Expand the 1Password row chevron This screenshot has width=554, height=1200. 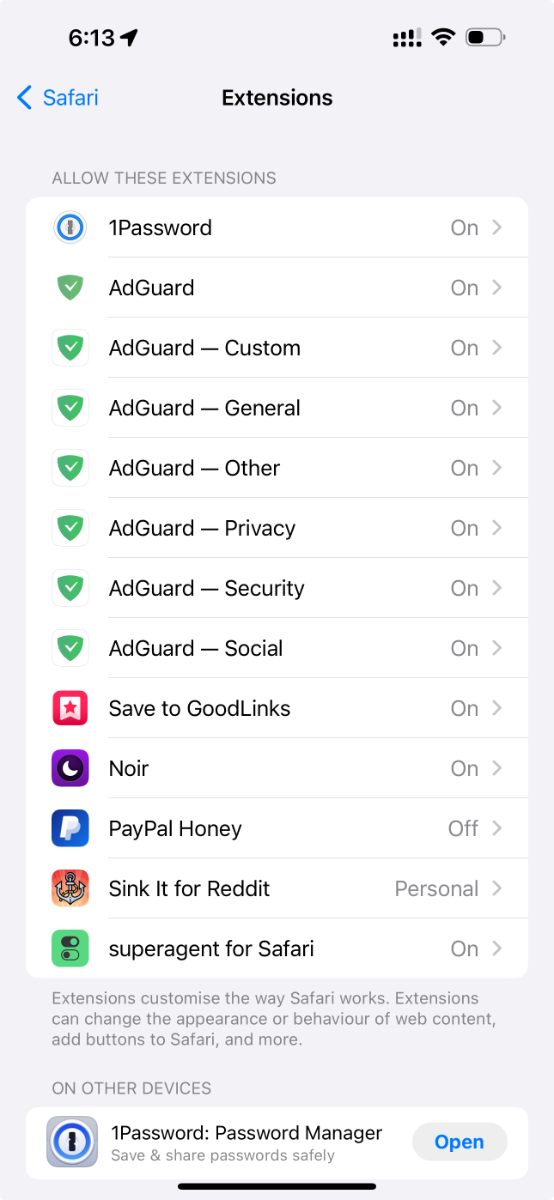coord(497,228)
